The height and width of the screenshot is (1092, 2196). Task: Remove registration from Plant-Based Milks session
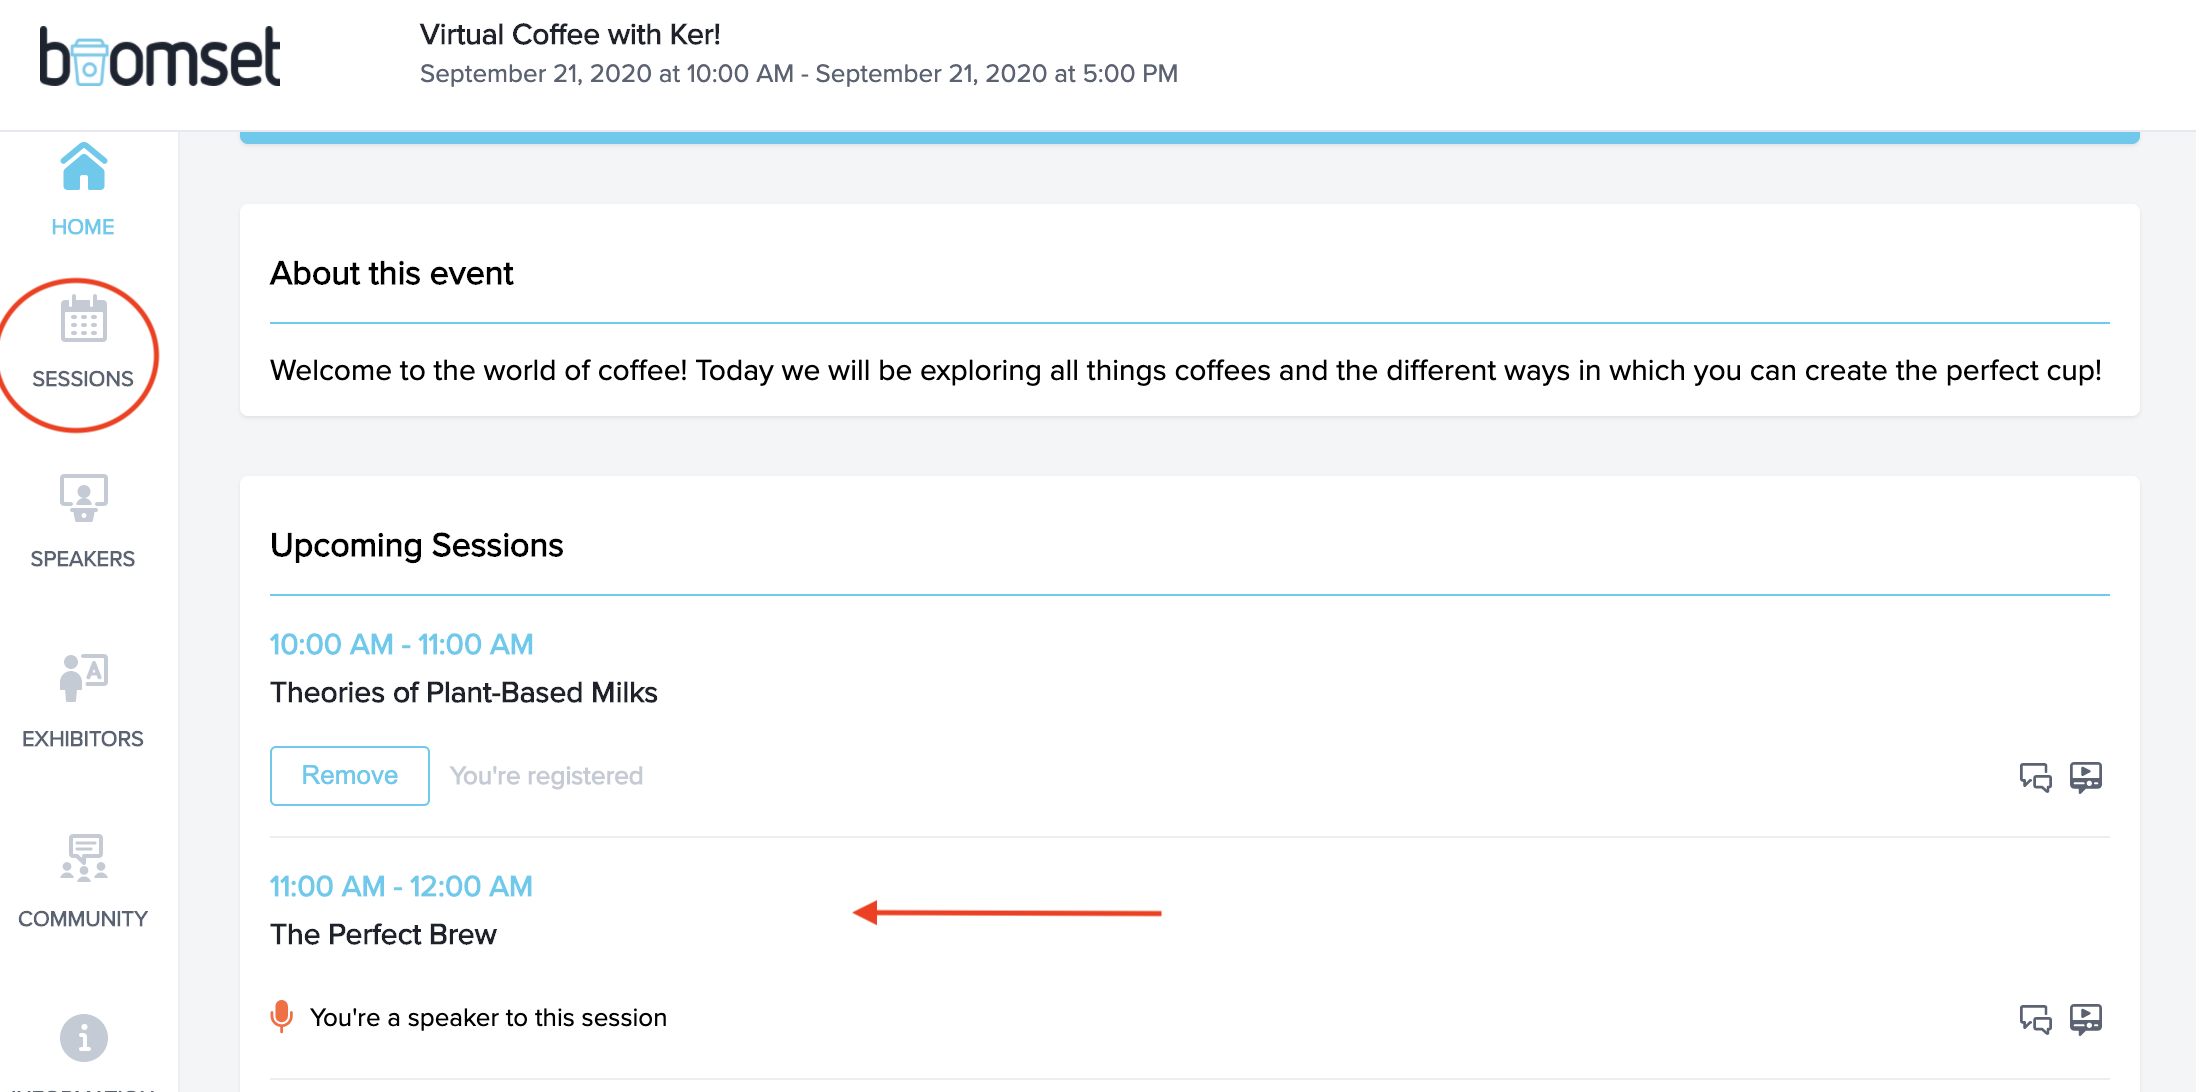[x=350, y=776]
